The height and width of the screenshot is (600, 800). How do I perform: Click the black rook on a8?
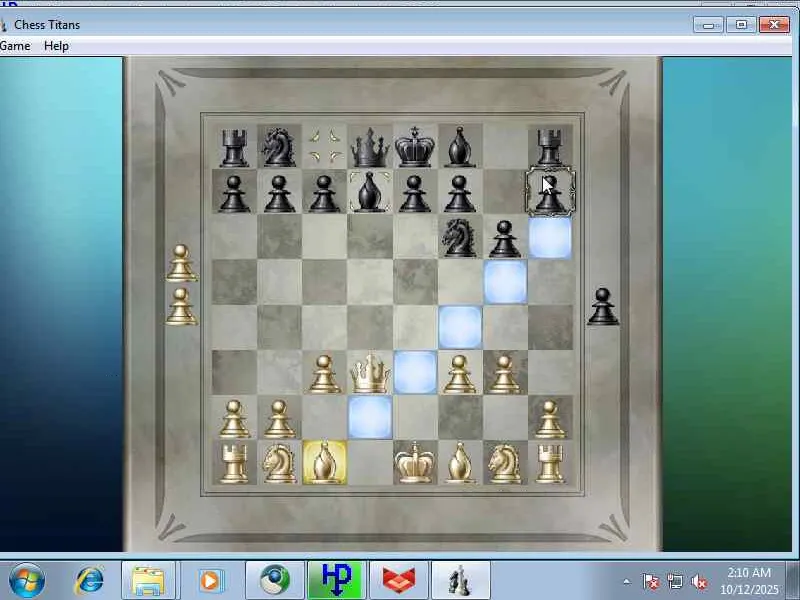[234, 148]
